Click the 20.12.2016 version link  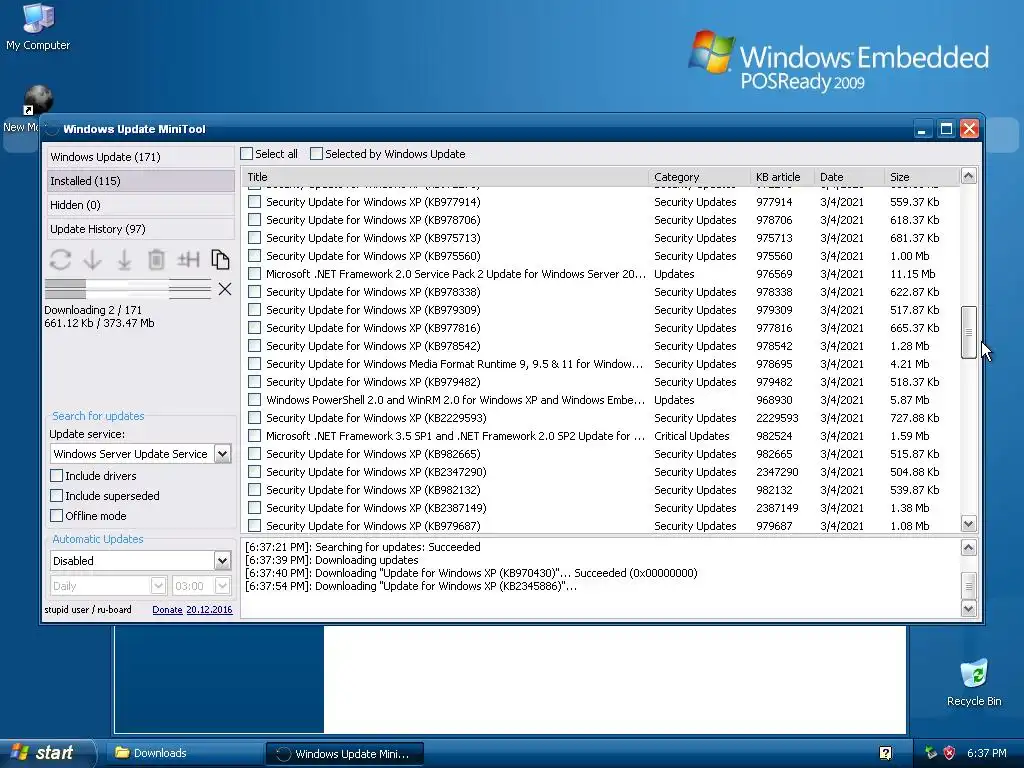(x=209, y=609)
